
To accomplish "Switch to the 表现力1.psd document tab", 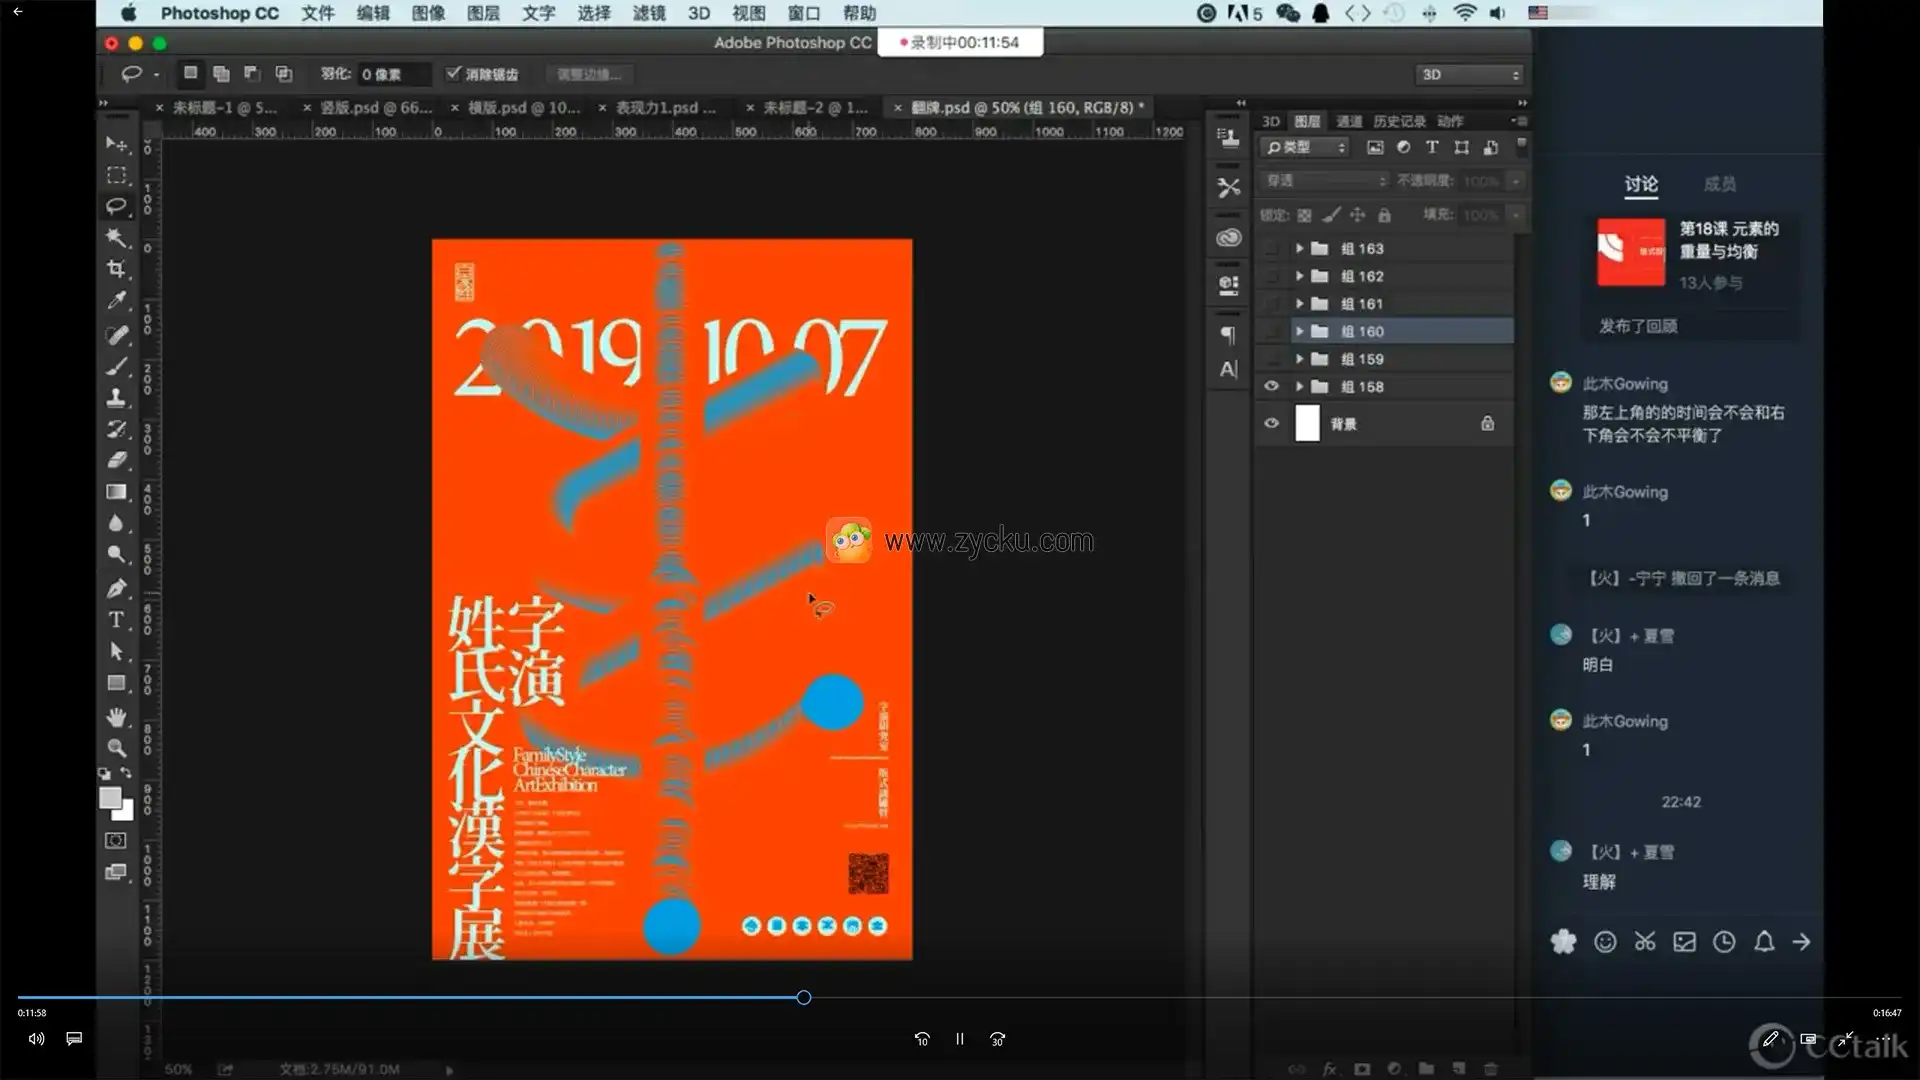I will (664, 107).
